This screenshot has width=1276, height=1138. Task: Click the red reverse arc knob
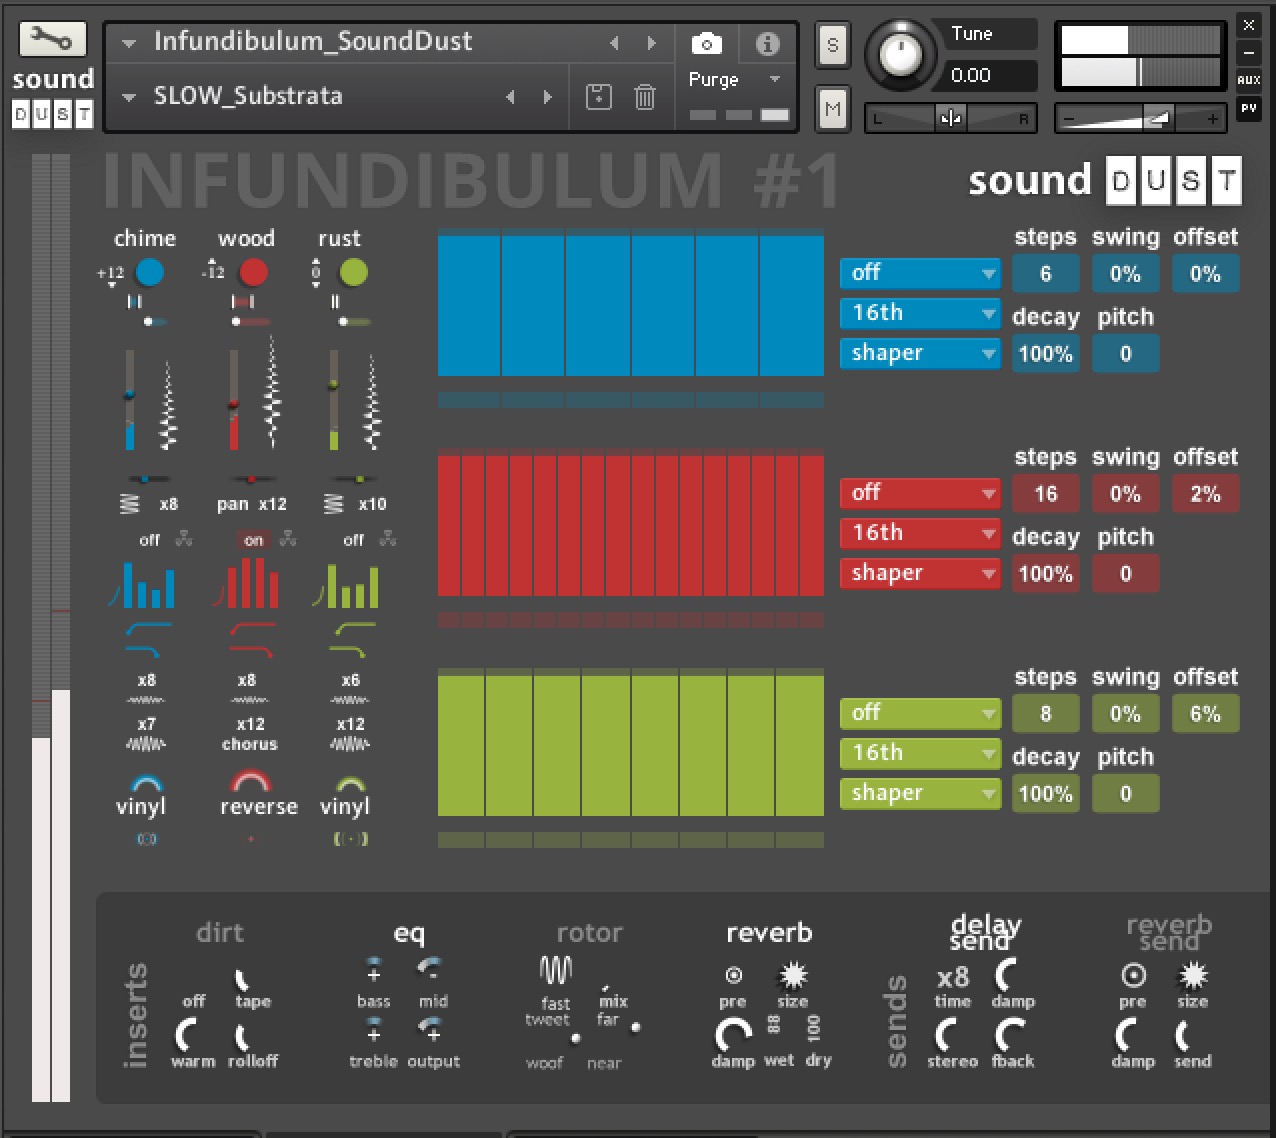click(x=250, y=780)
